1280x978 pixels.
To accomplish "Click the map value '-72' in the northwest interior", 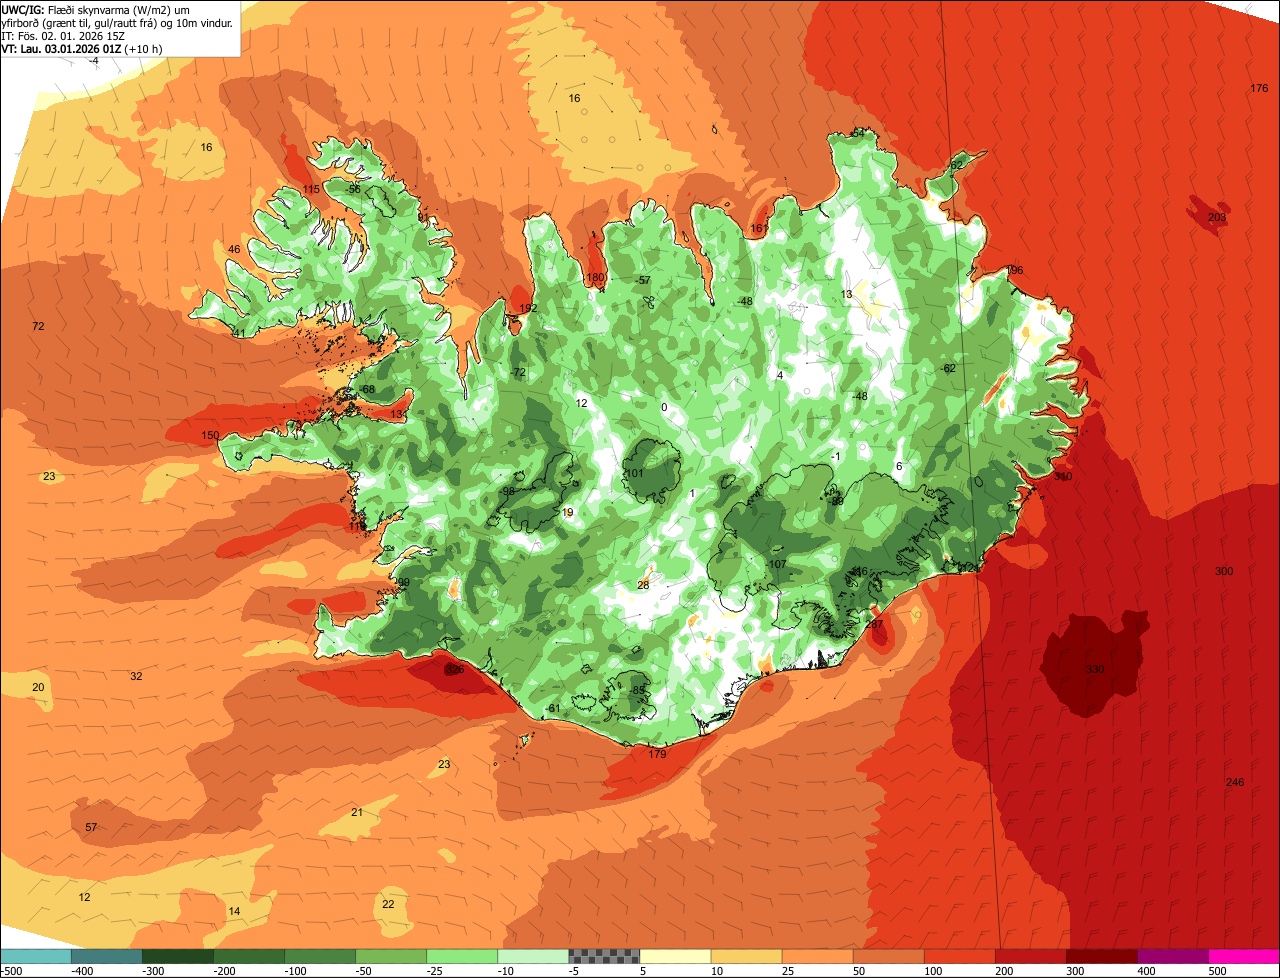I will click(518, 372).
